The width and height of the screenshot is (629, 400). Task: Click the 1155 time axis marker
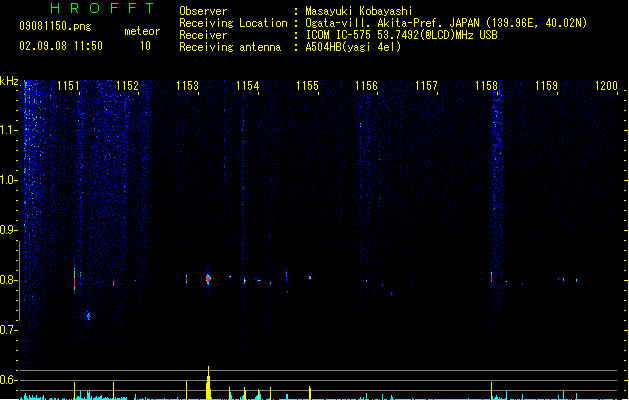(307, 86)
